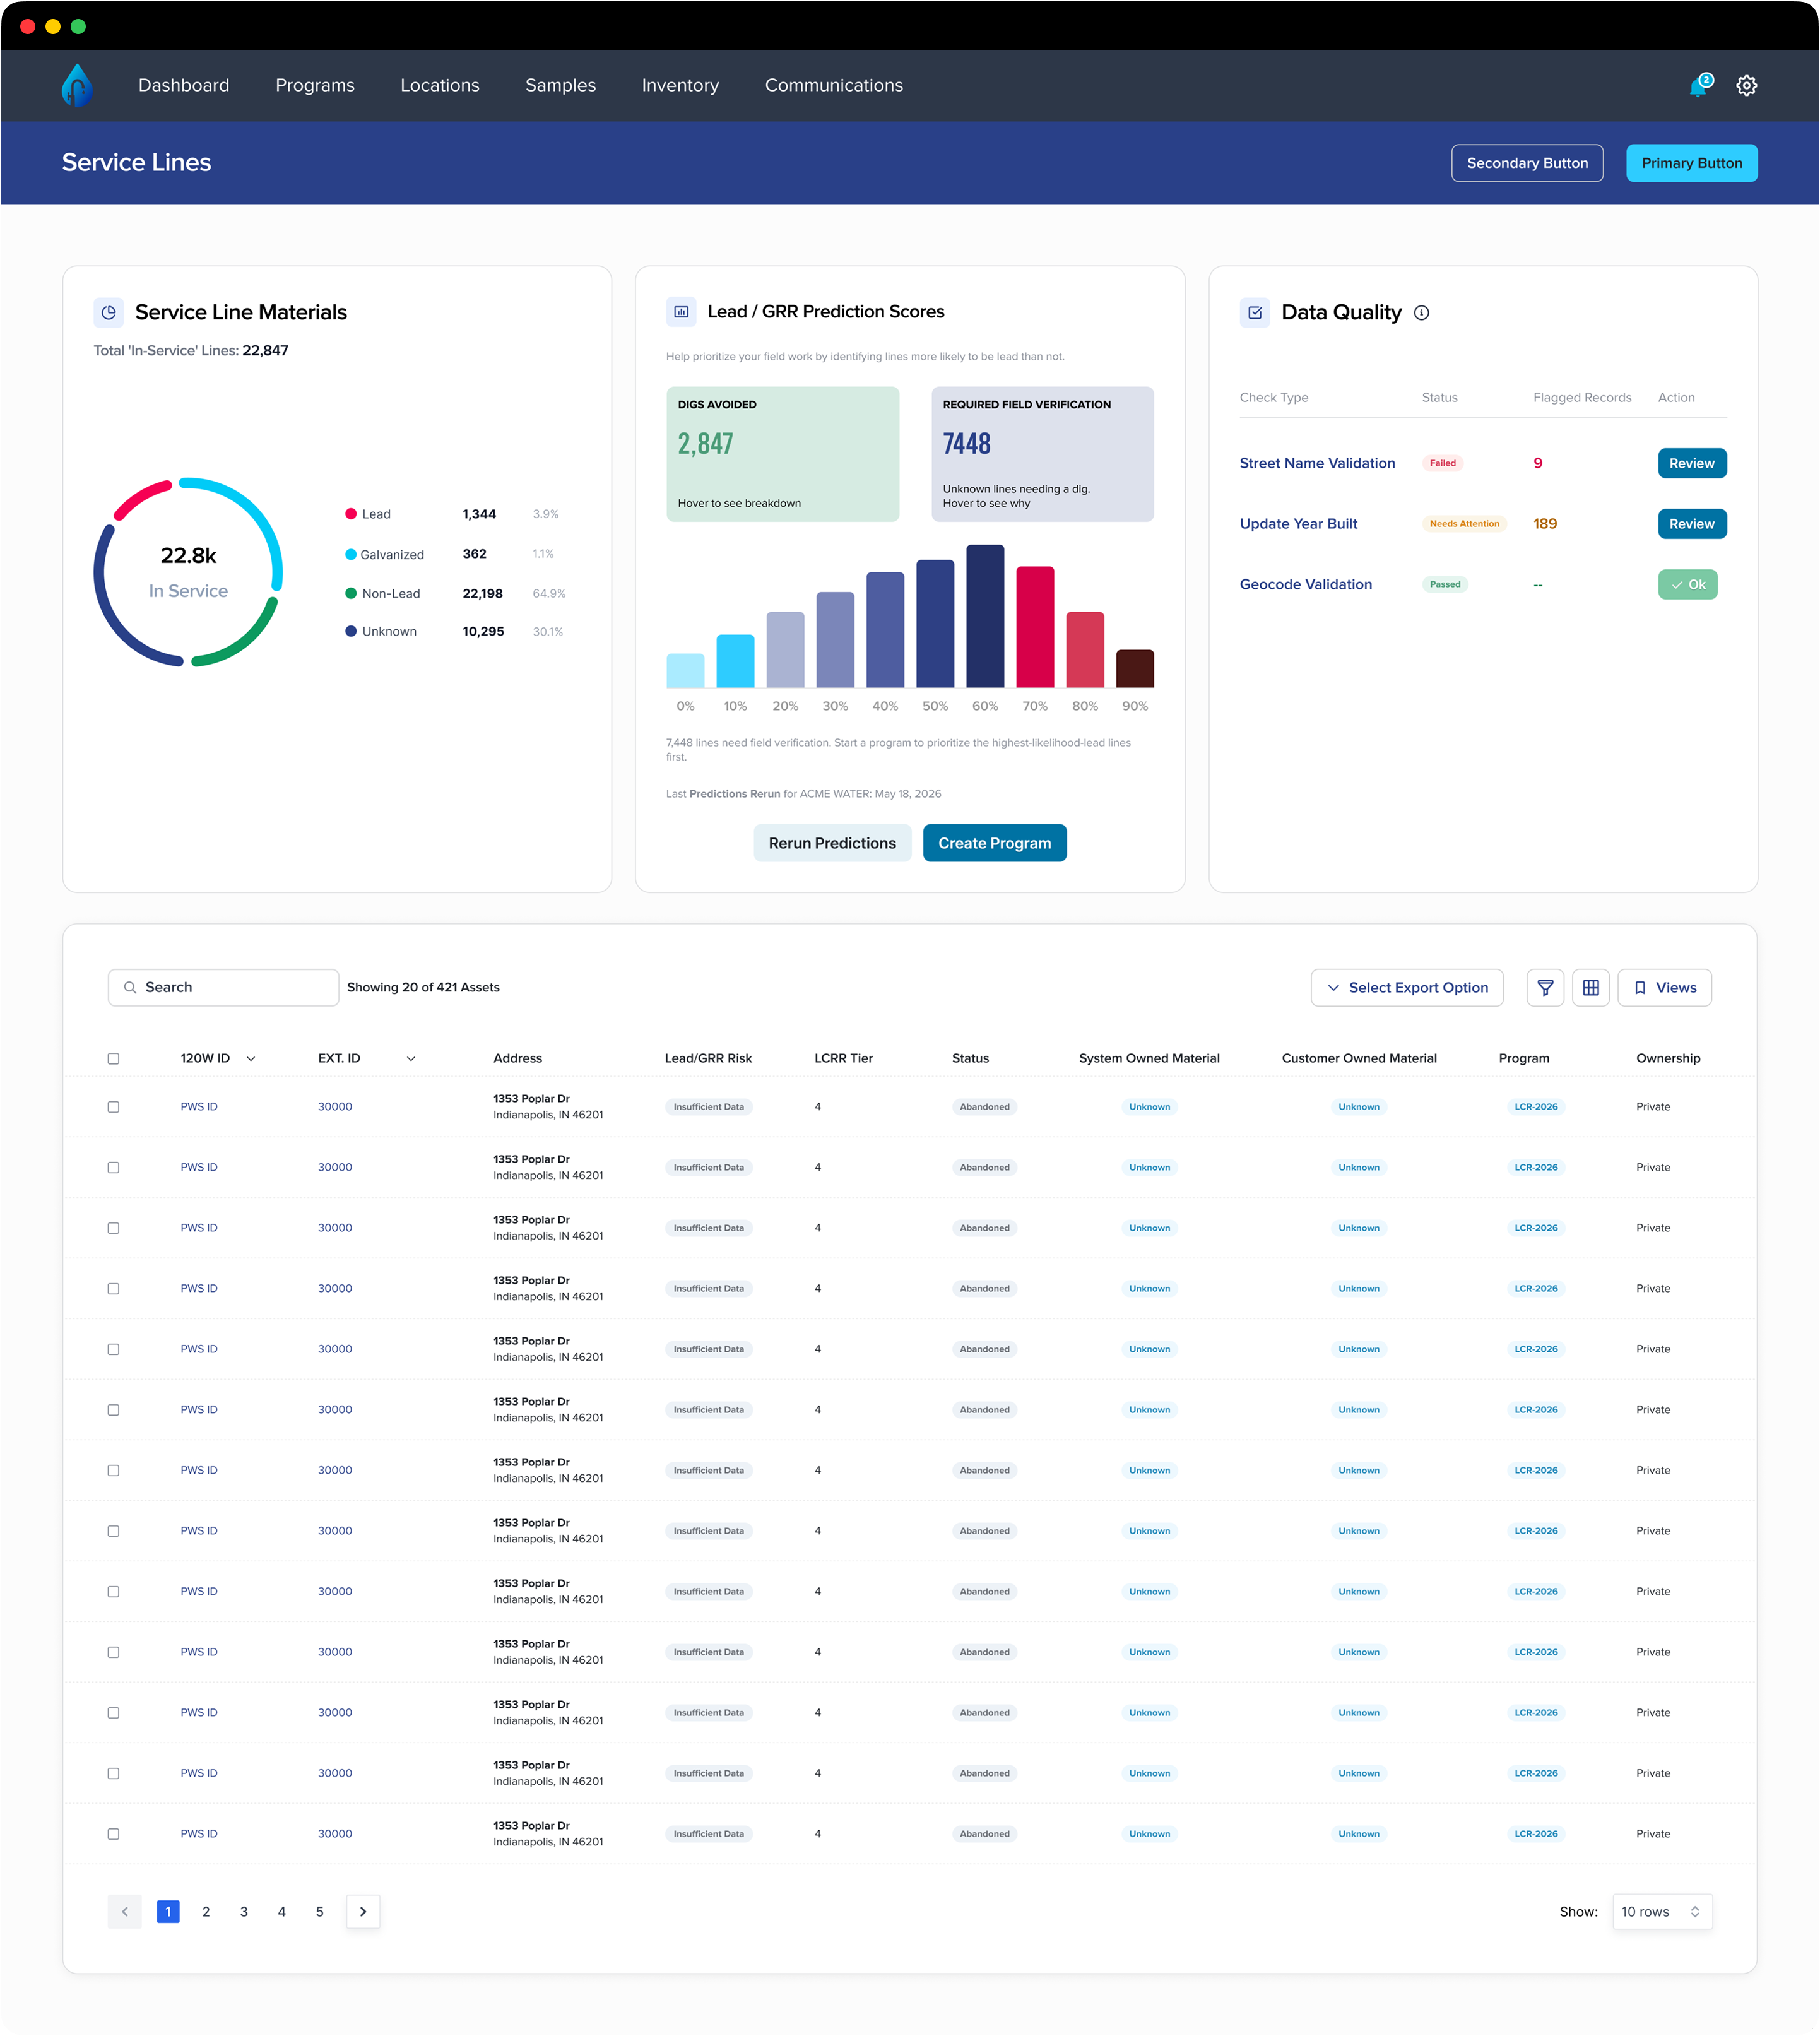Open the Samples nav item

(561, 86)
